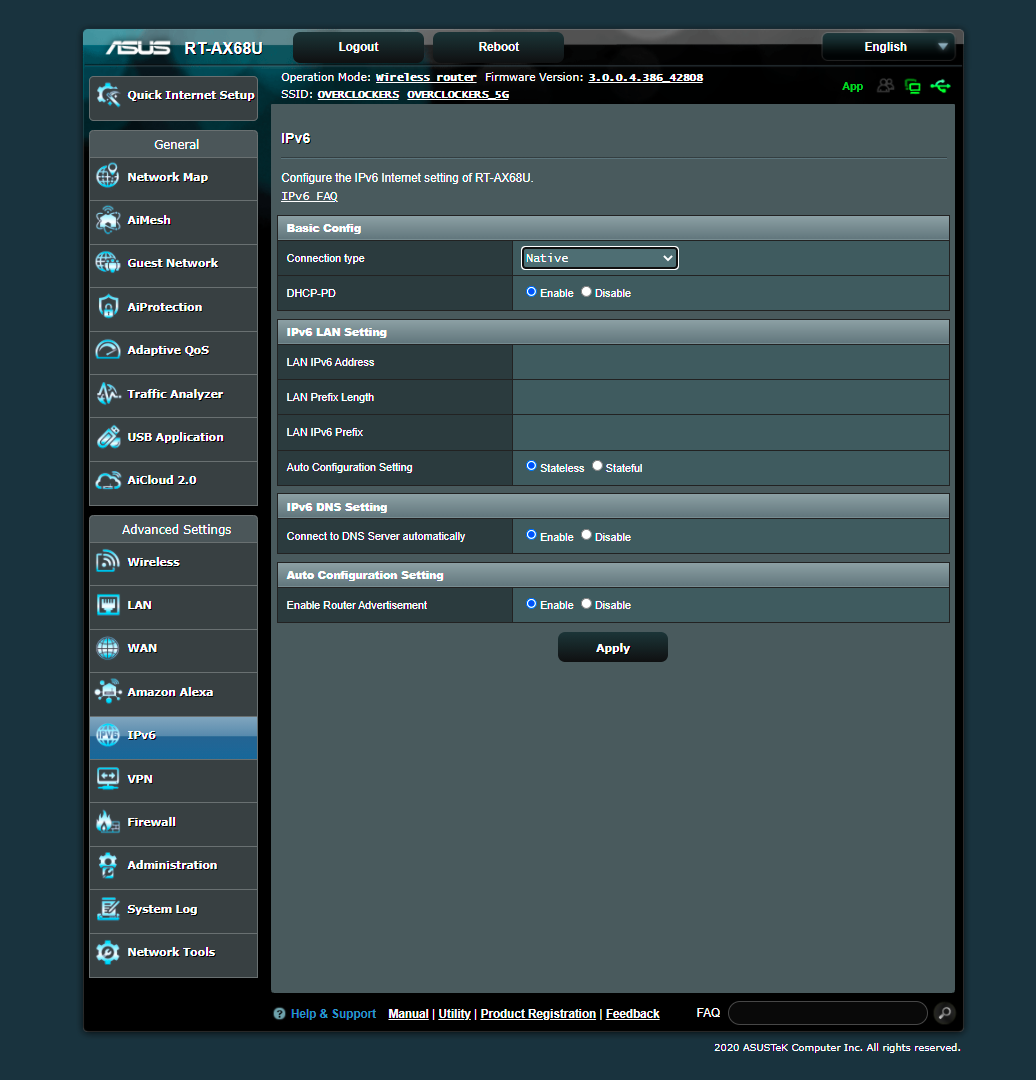The height and width of the screenshot is (1080, 1036).
Task: Click the Help & Support link
Action: point(333,1014)
